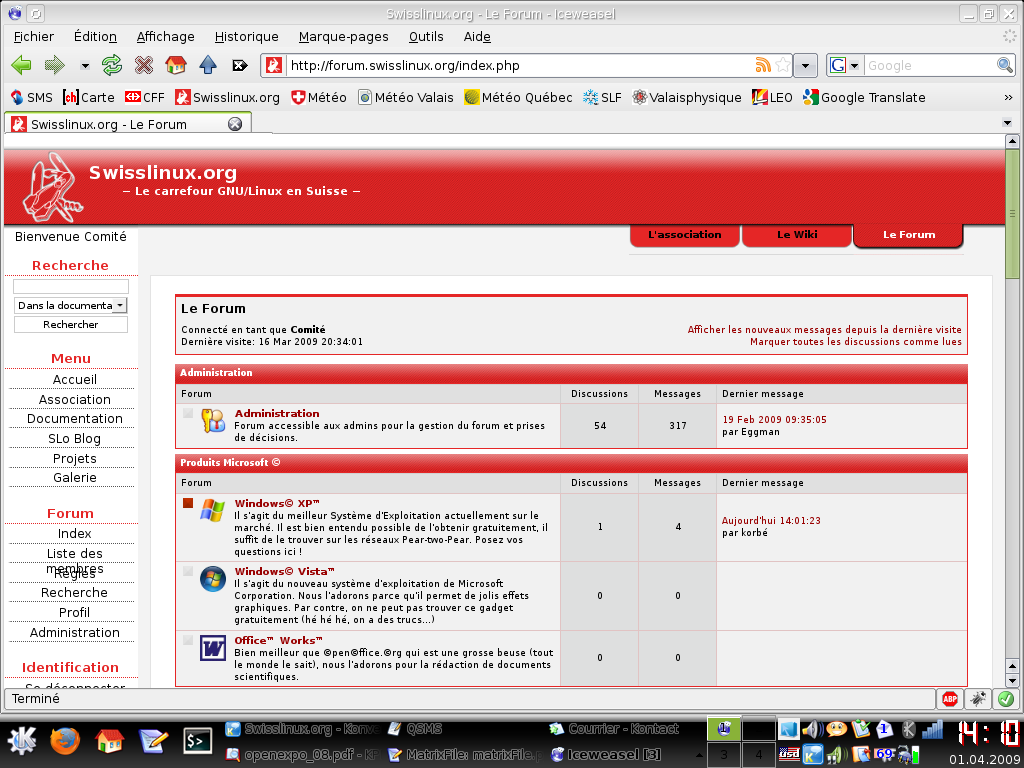Check the Office Works forum checkbox
Viewport: 1024px width, 768px height.
pos(187,642)
